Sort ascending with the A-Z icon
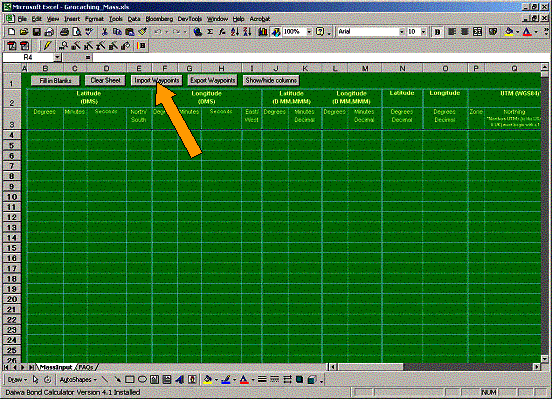Viewport: 552px width, 399px height. [235, 32]
